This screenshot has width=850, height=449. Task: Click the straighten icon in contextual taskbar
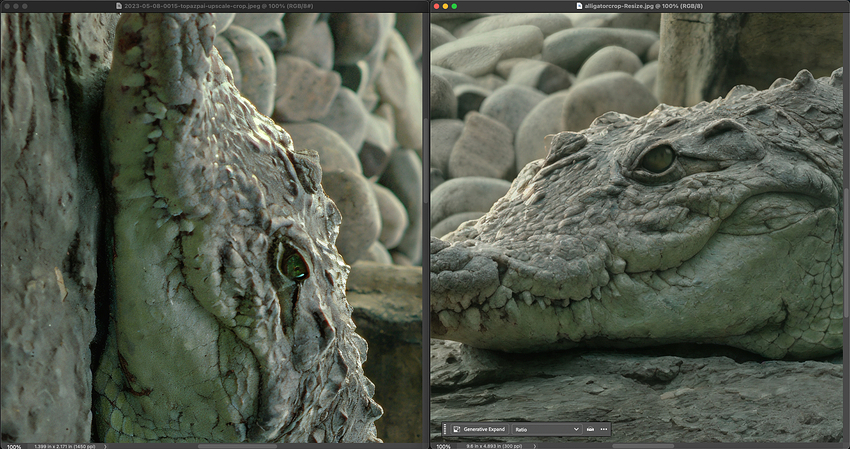(x=590, y=429)
